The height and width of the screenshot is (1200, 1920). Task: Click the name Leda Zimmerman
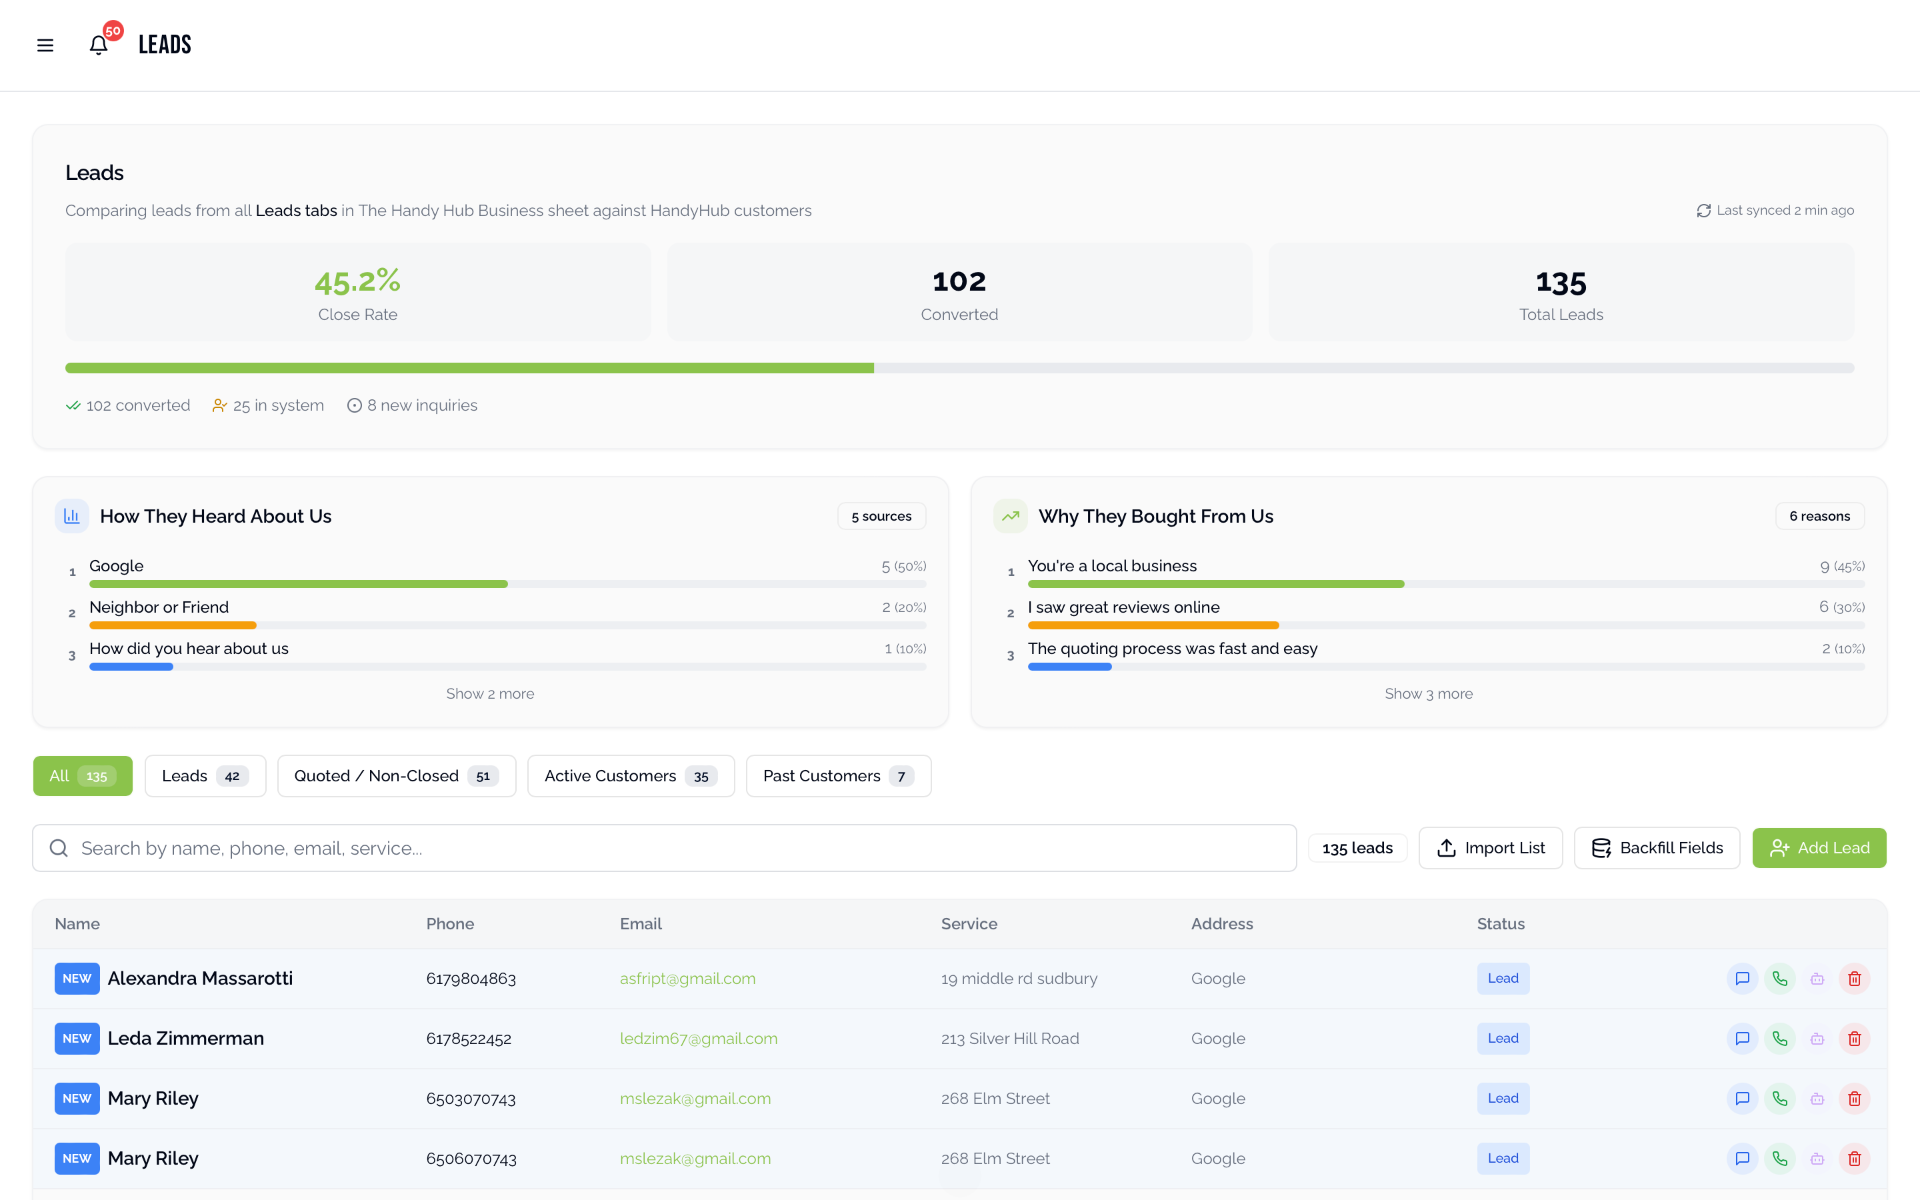click(x=186, y=1039)
